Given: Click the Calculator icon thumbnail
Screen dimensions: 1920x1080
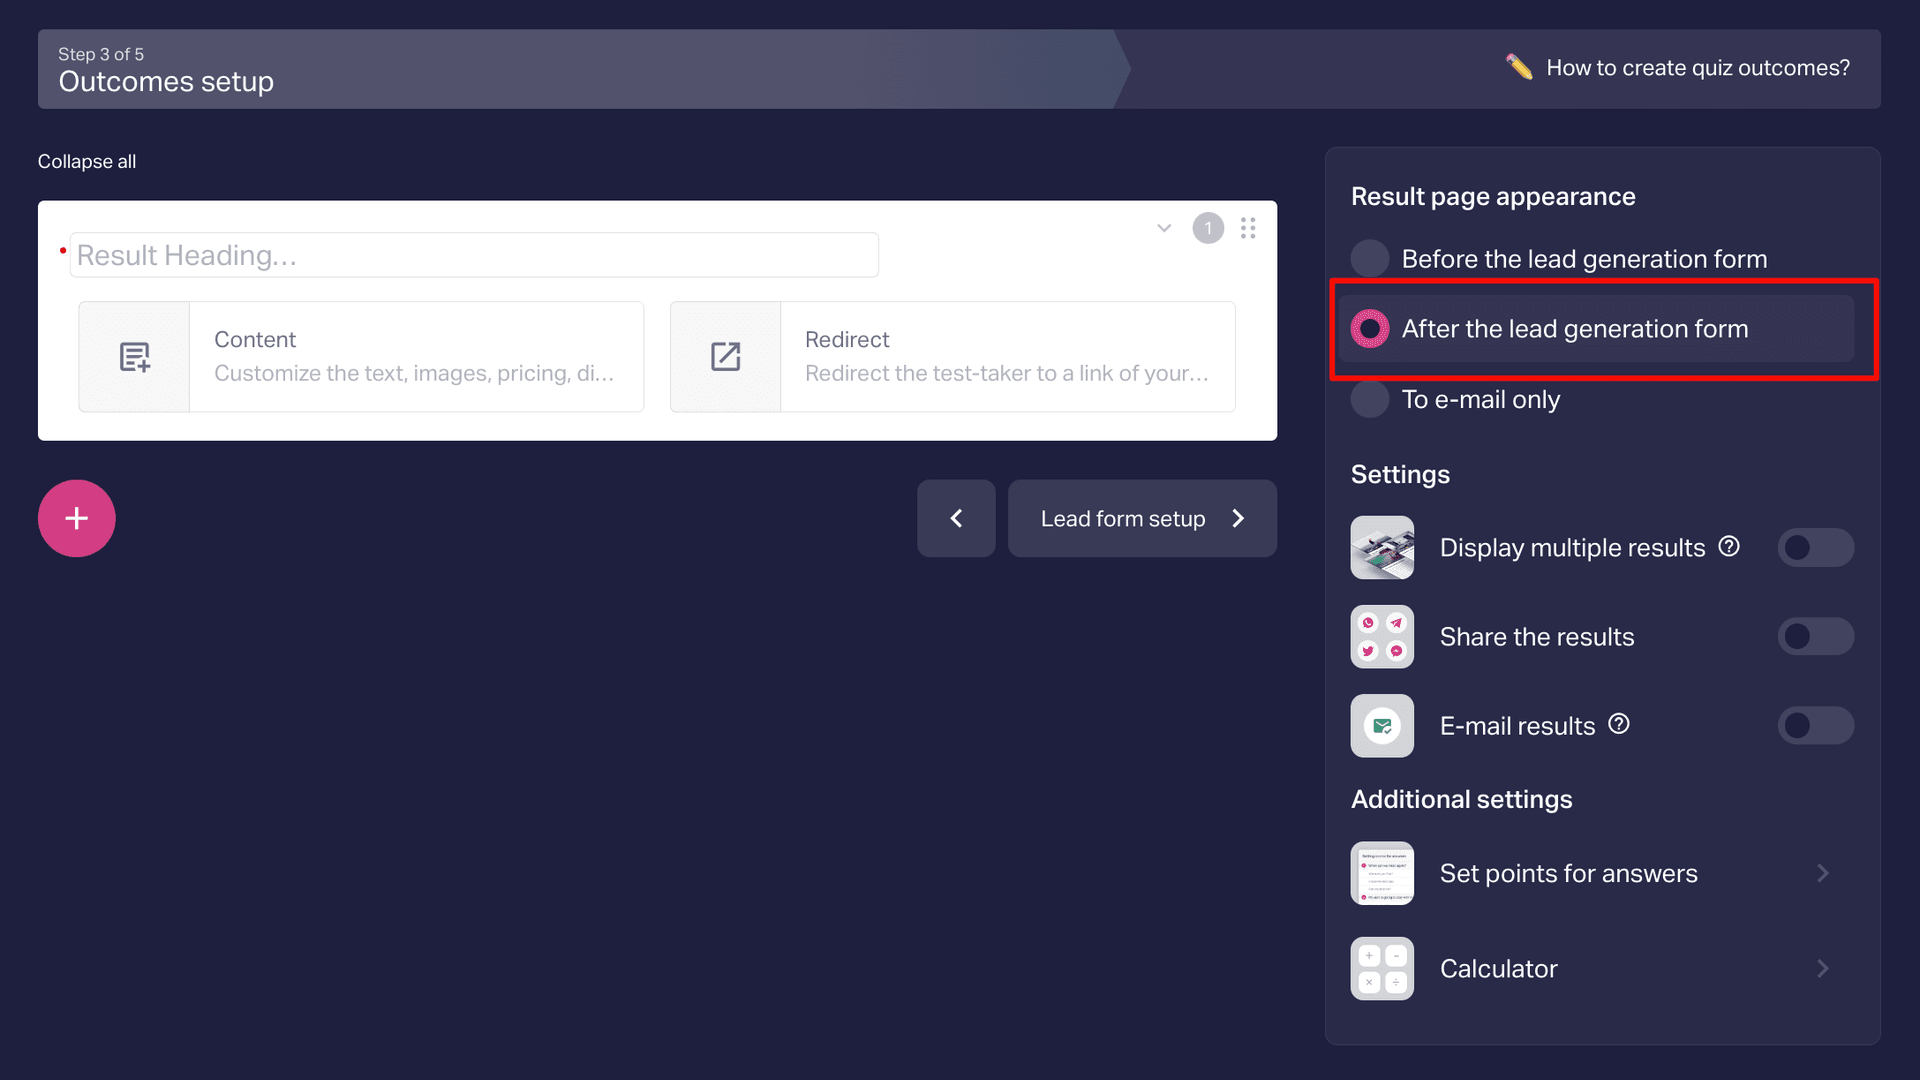Looking at the screenshot, I should pyautogui.click(x=1382, y=968).
